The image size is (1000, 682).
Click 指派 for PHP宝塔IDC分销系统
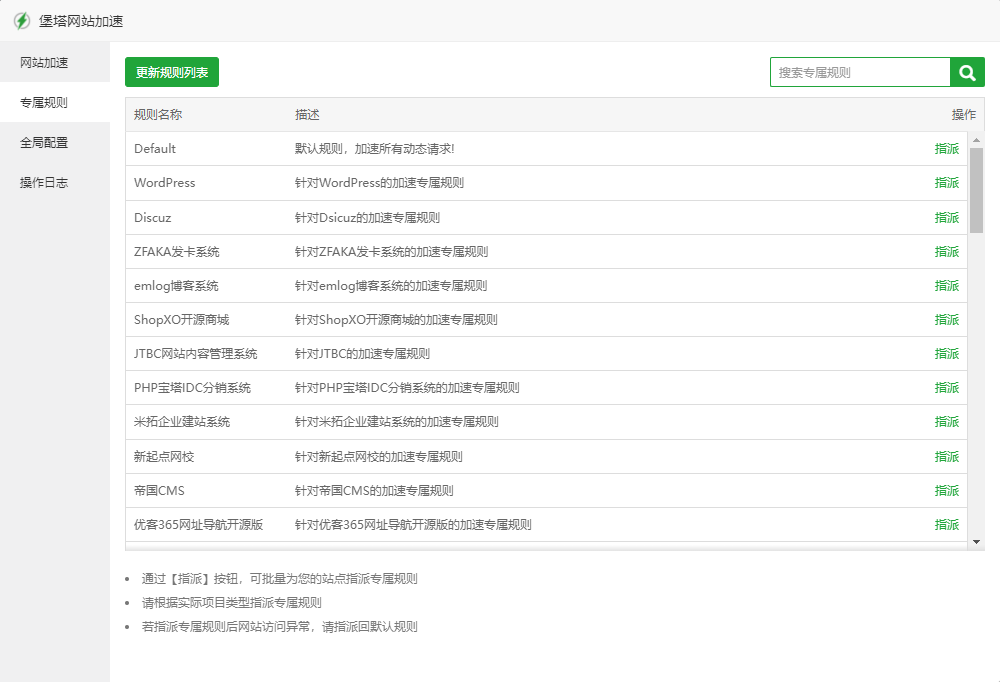(x=946, y=387)
